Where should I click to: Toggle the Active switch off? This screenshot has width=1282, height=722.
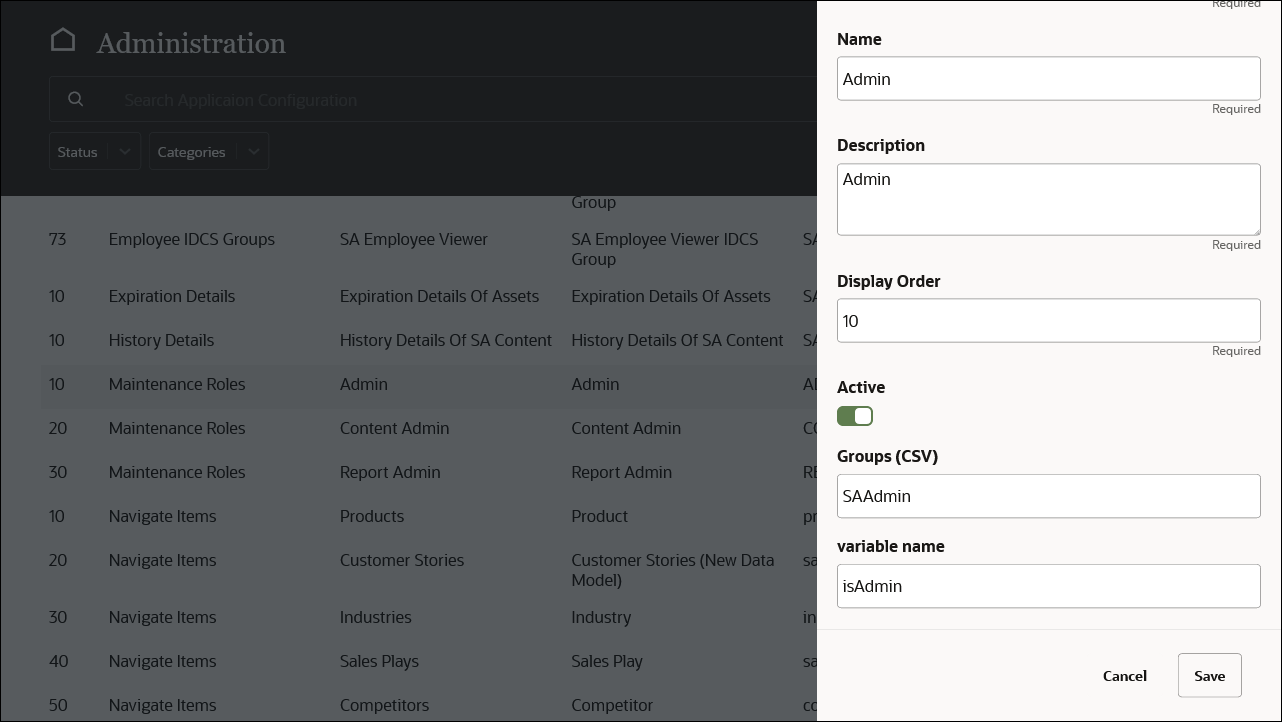[855, 415]
